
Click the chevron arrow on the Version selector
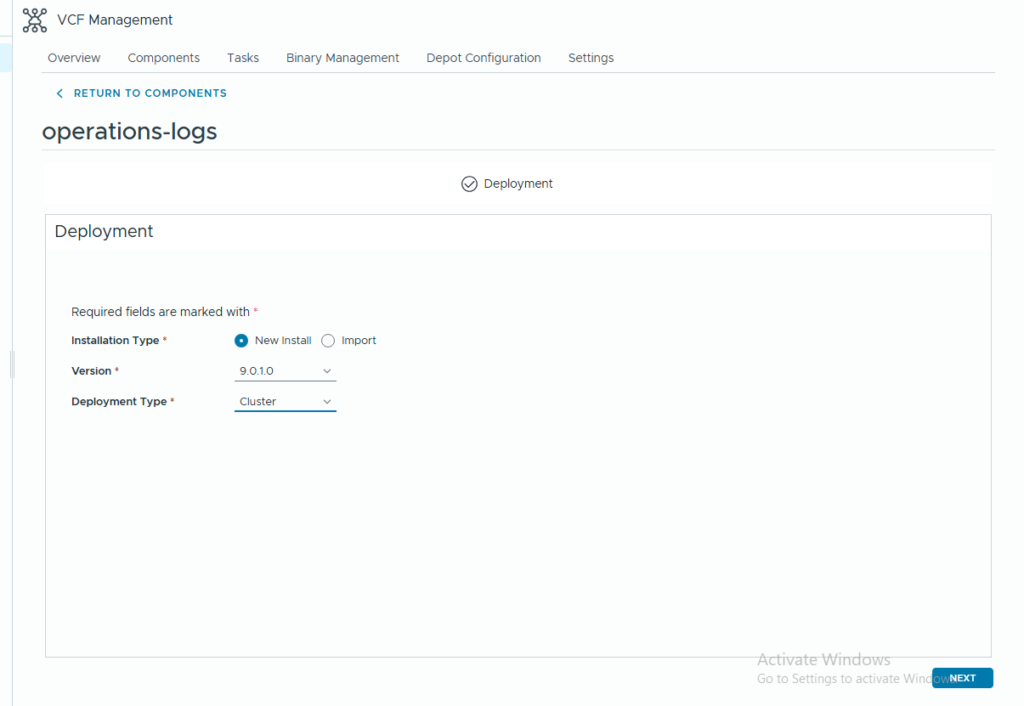coord(327,371)
